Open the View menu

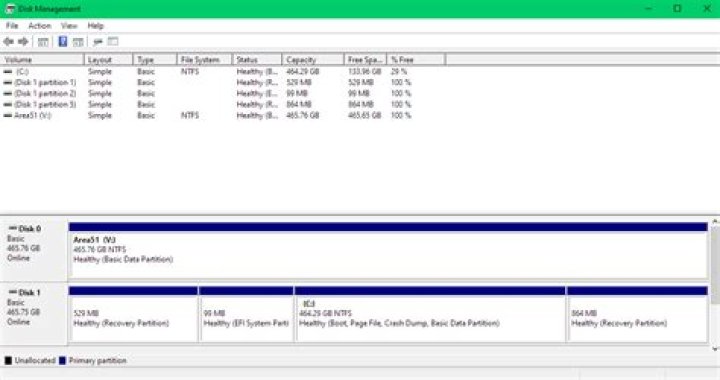click(69, 26)
